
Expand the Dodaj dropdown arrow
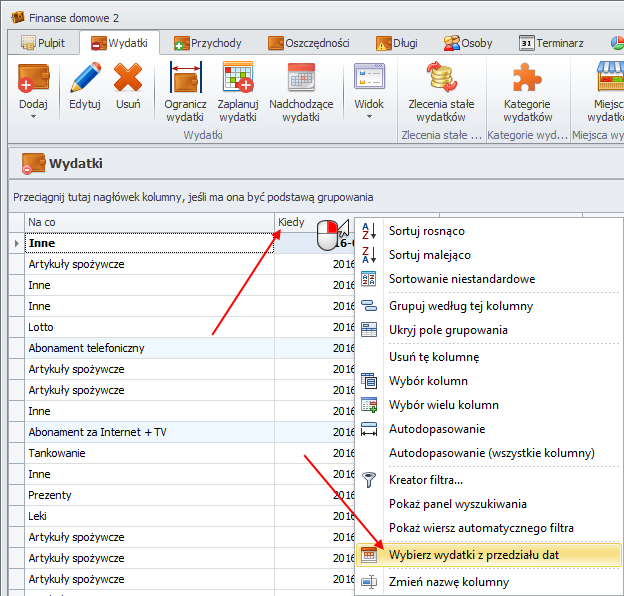pos(33,116)
